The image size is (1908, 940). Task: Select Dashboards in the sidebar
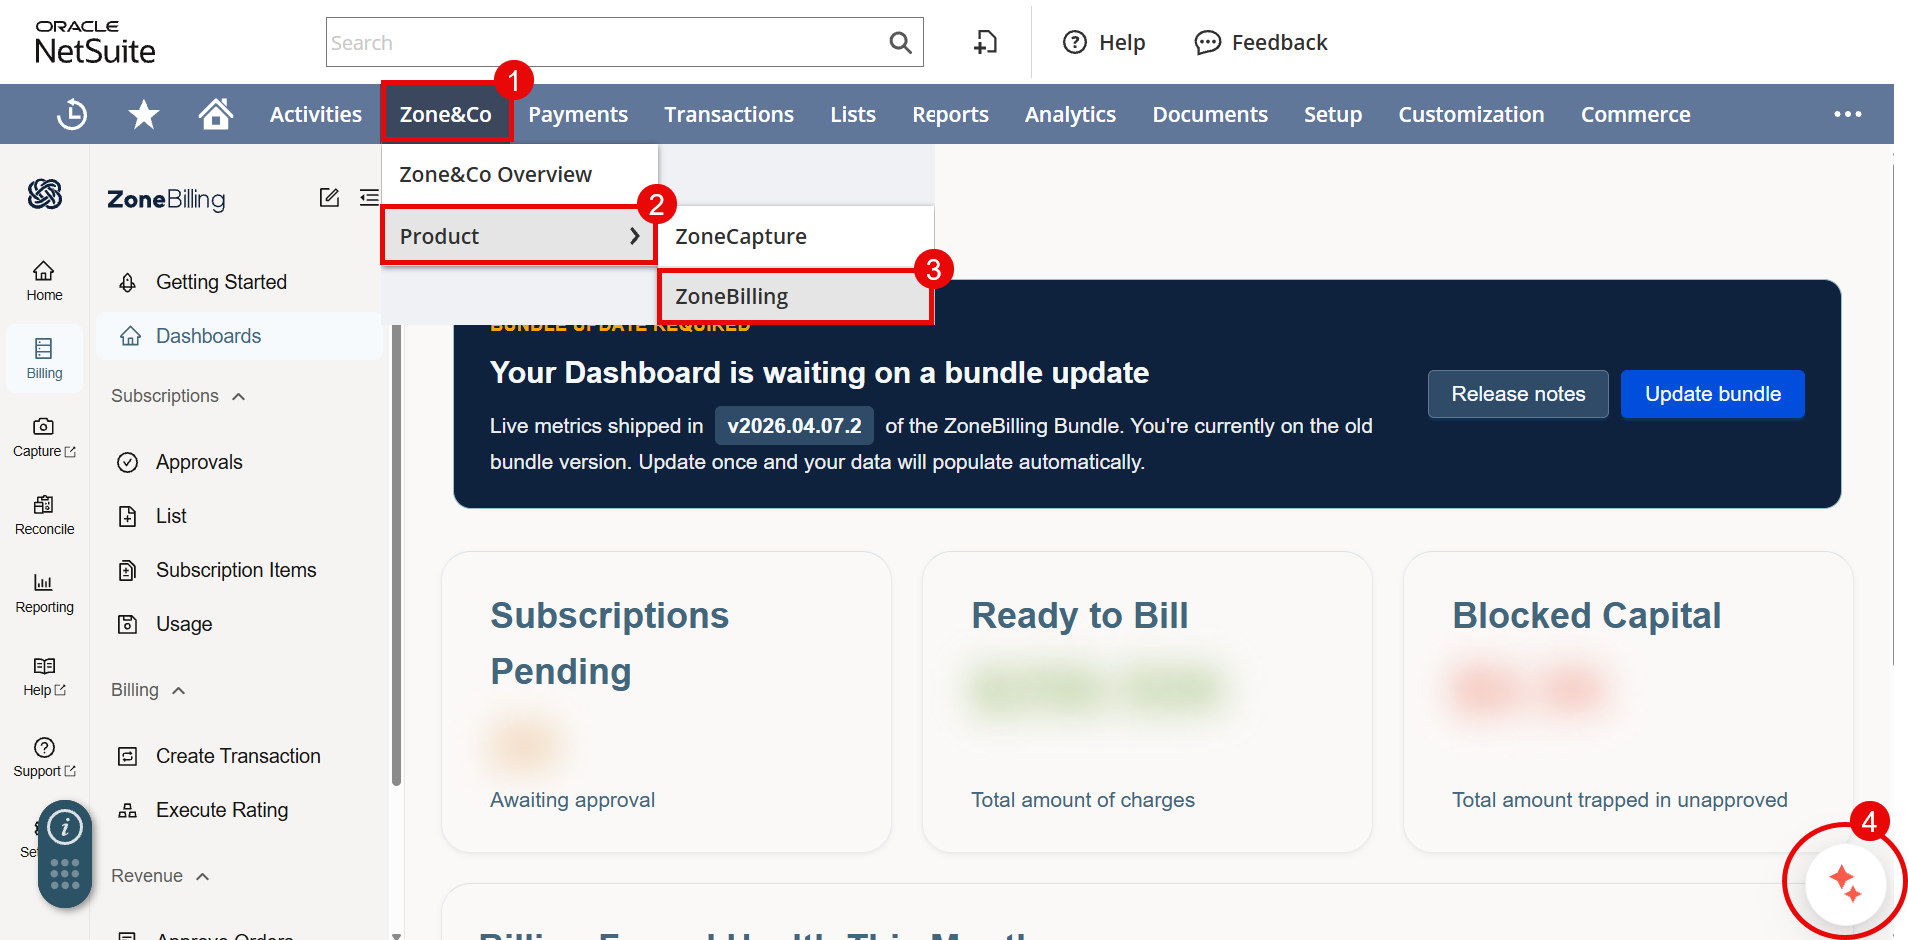[240, 336]
